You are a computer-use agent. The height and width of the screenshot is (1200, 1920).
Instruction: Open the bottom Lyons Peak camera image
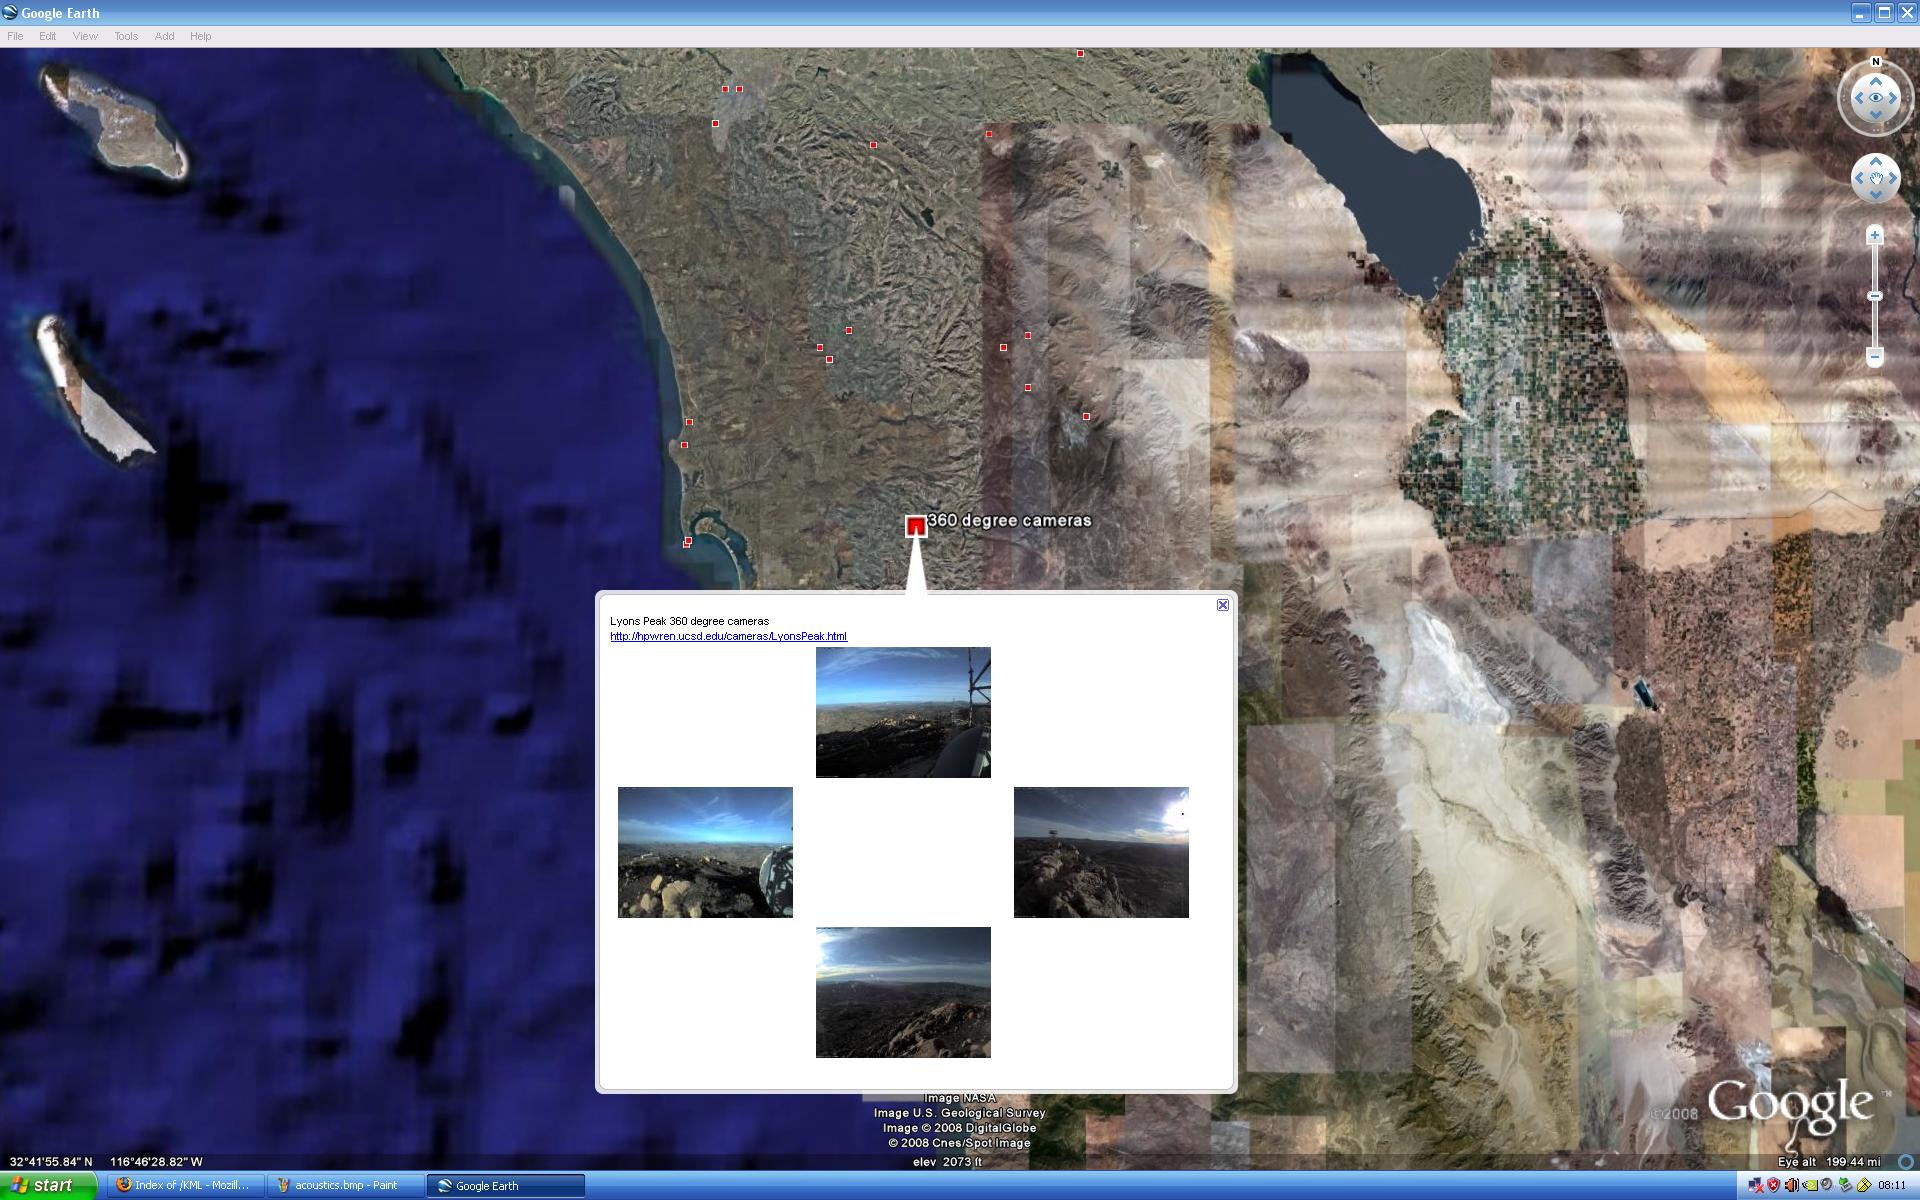903,992
